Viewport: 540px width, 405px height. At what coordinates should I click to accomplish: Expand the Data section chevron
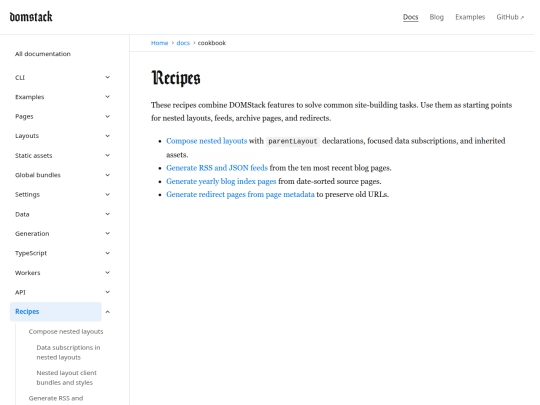[x=107, y=214]
